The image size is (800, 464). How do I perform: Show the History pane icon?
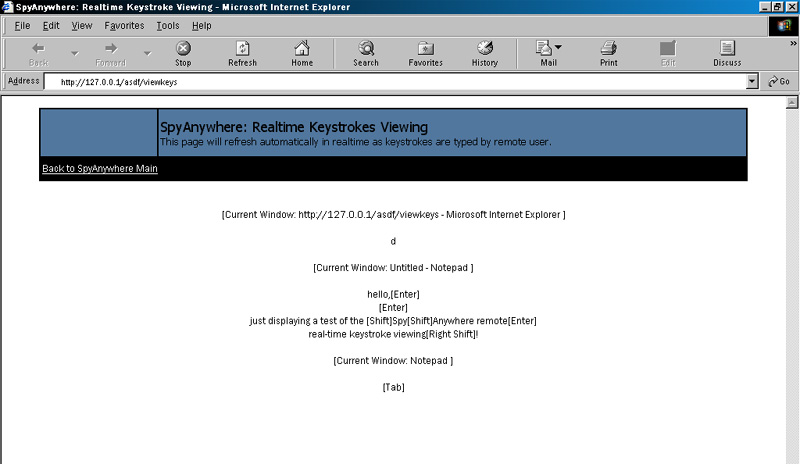coord(485,53)
